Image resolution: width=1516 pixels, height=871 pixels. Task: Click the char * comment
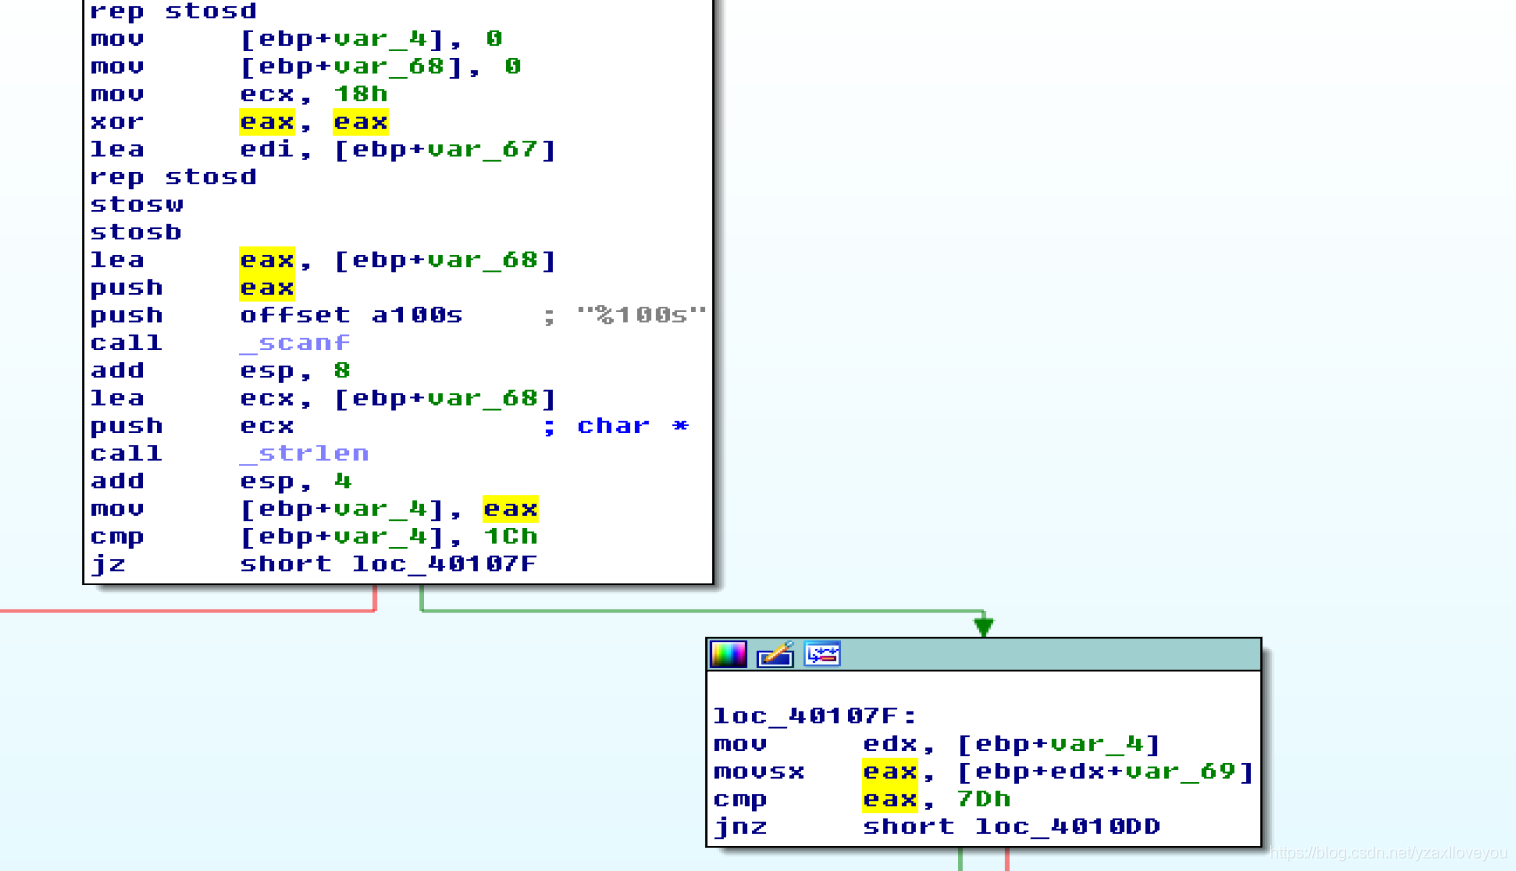633,426
